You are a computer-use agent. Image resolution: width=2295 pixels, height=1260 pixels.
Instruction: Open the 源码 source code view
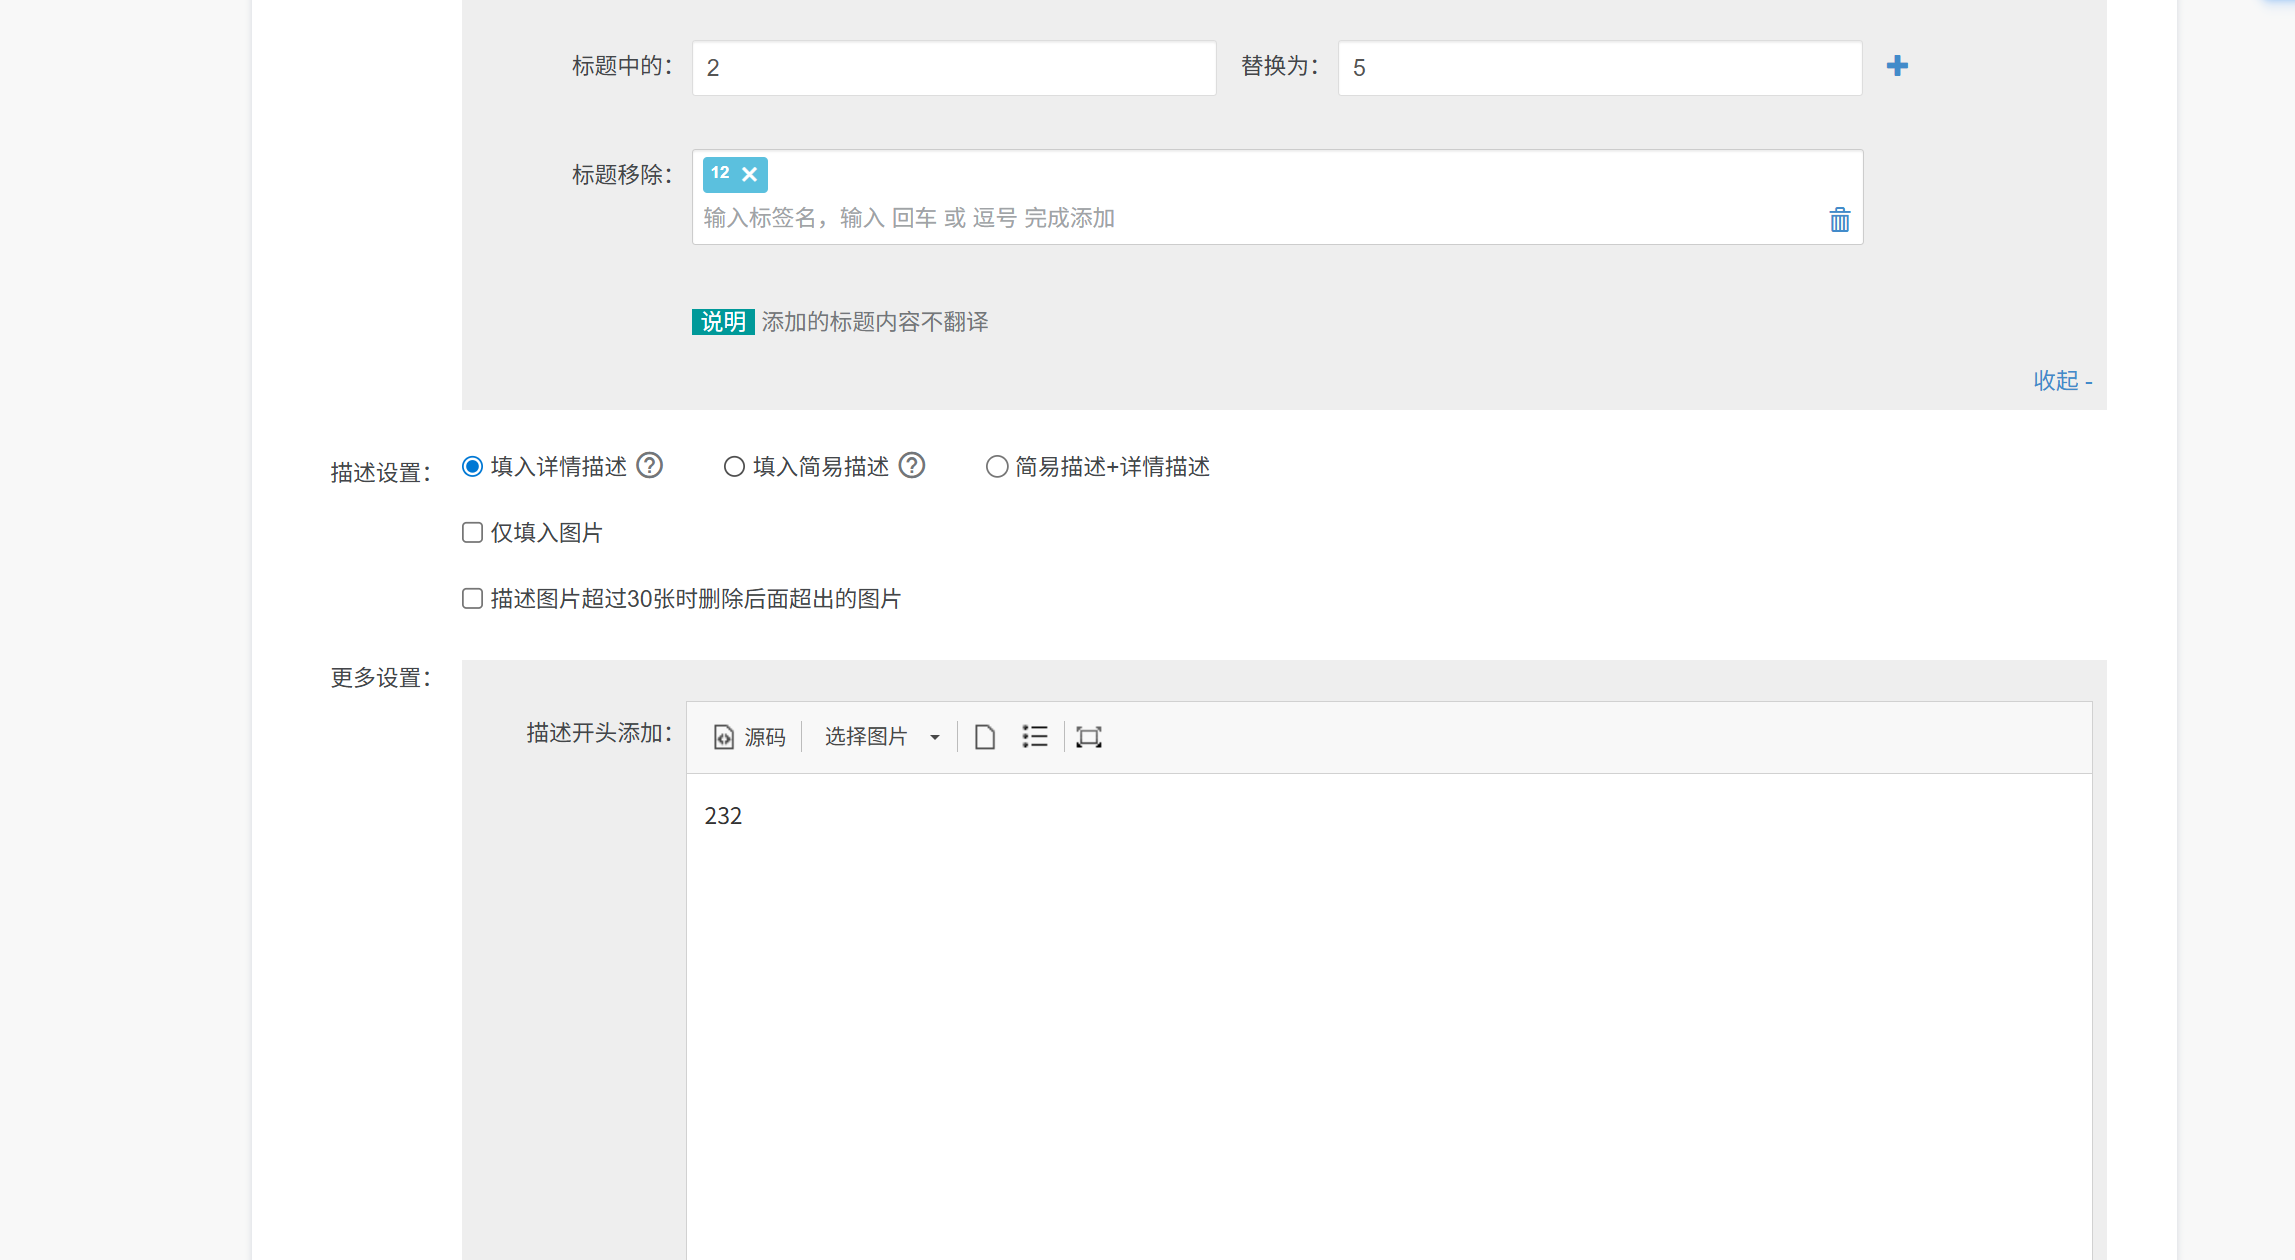750,737
